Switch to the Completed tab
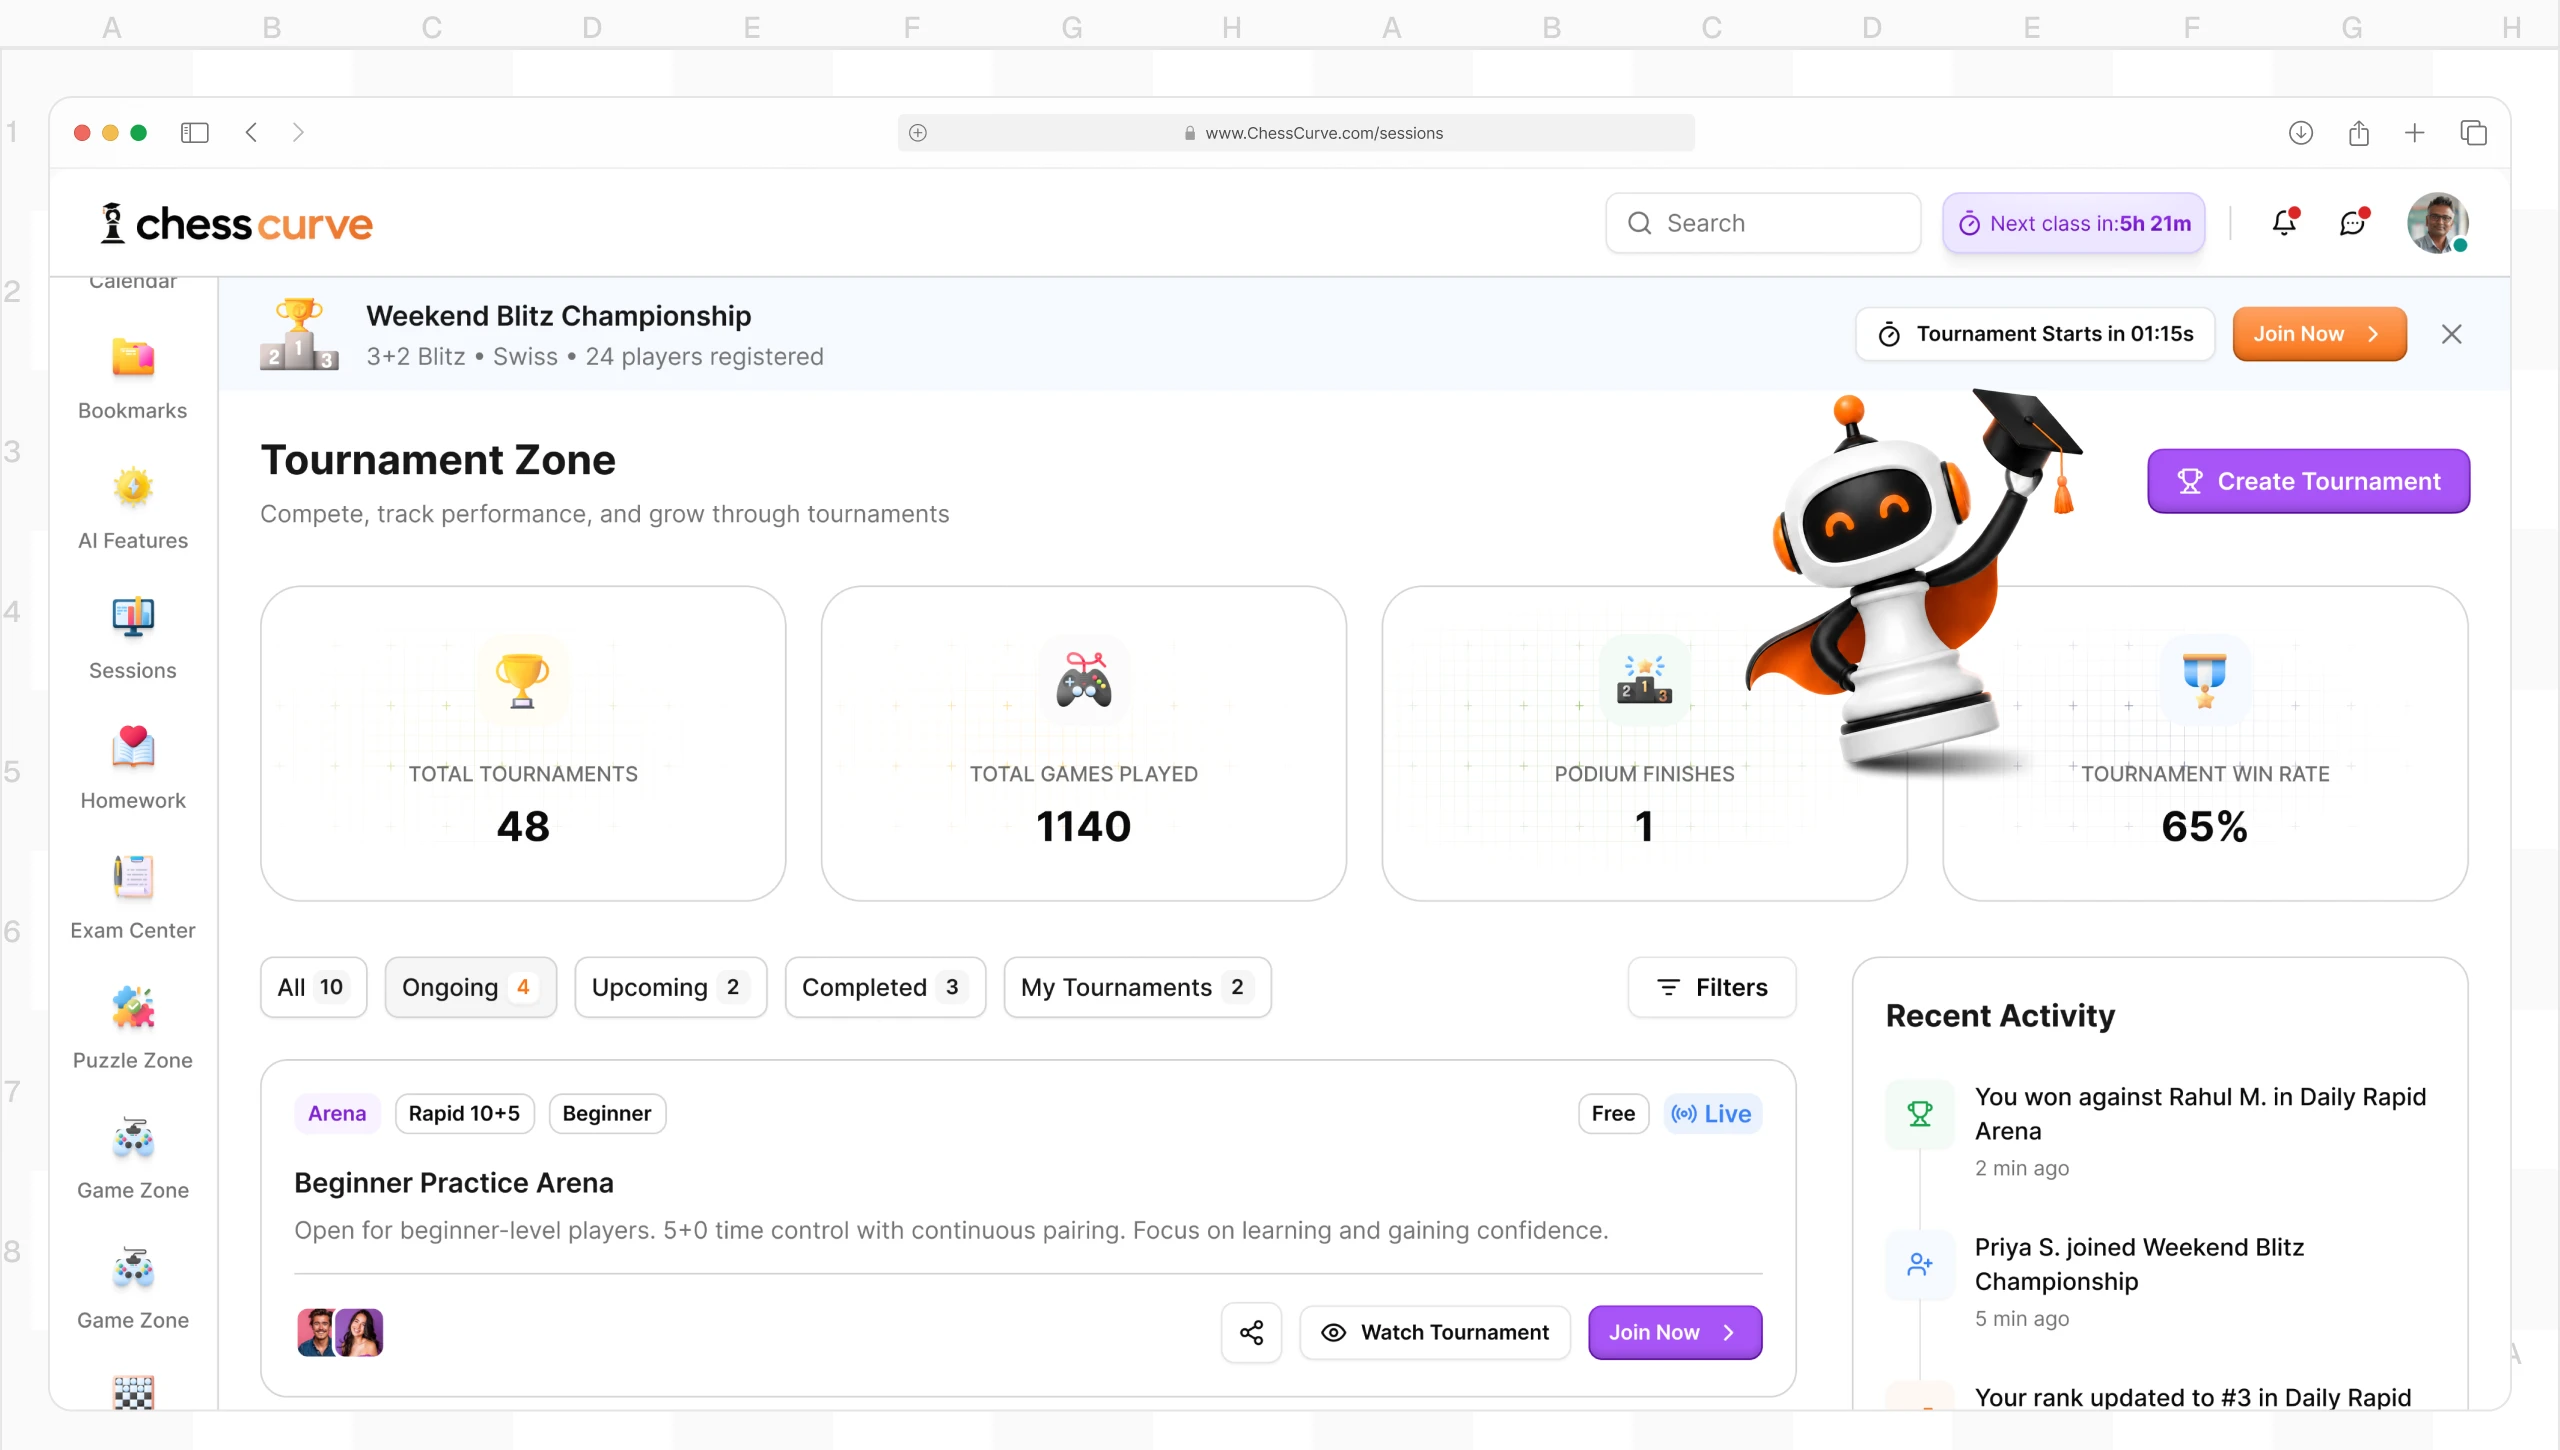The height and width of the screenshot is (1450, 2560). (x=885, y=987)
